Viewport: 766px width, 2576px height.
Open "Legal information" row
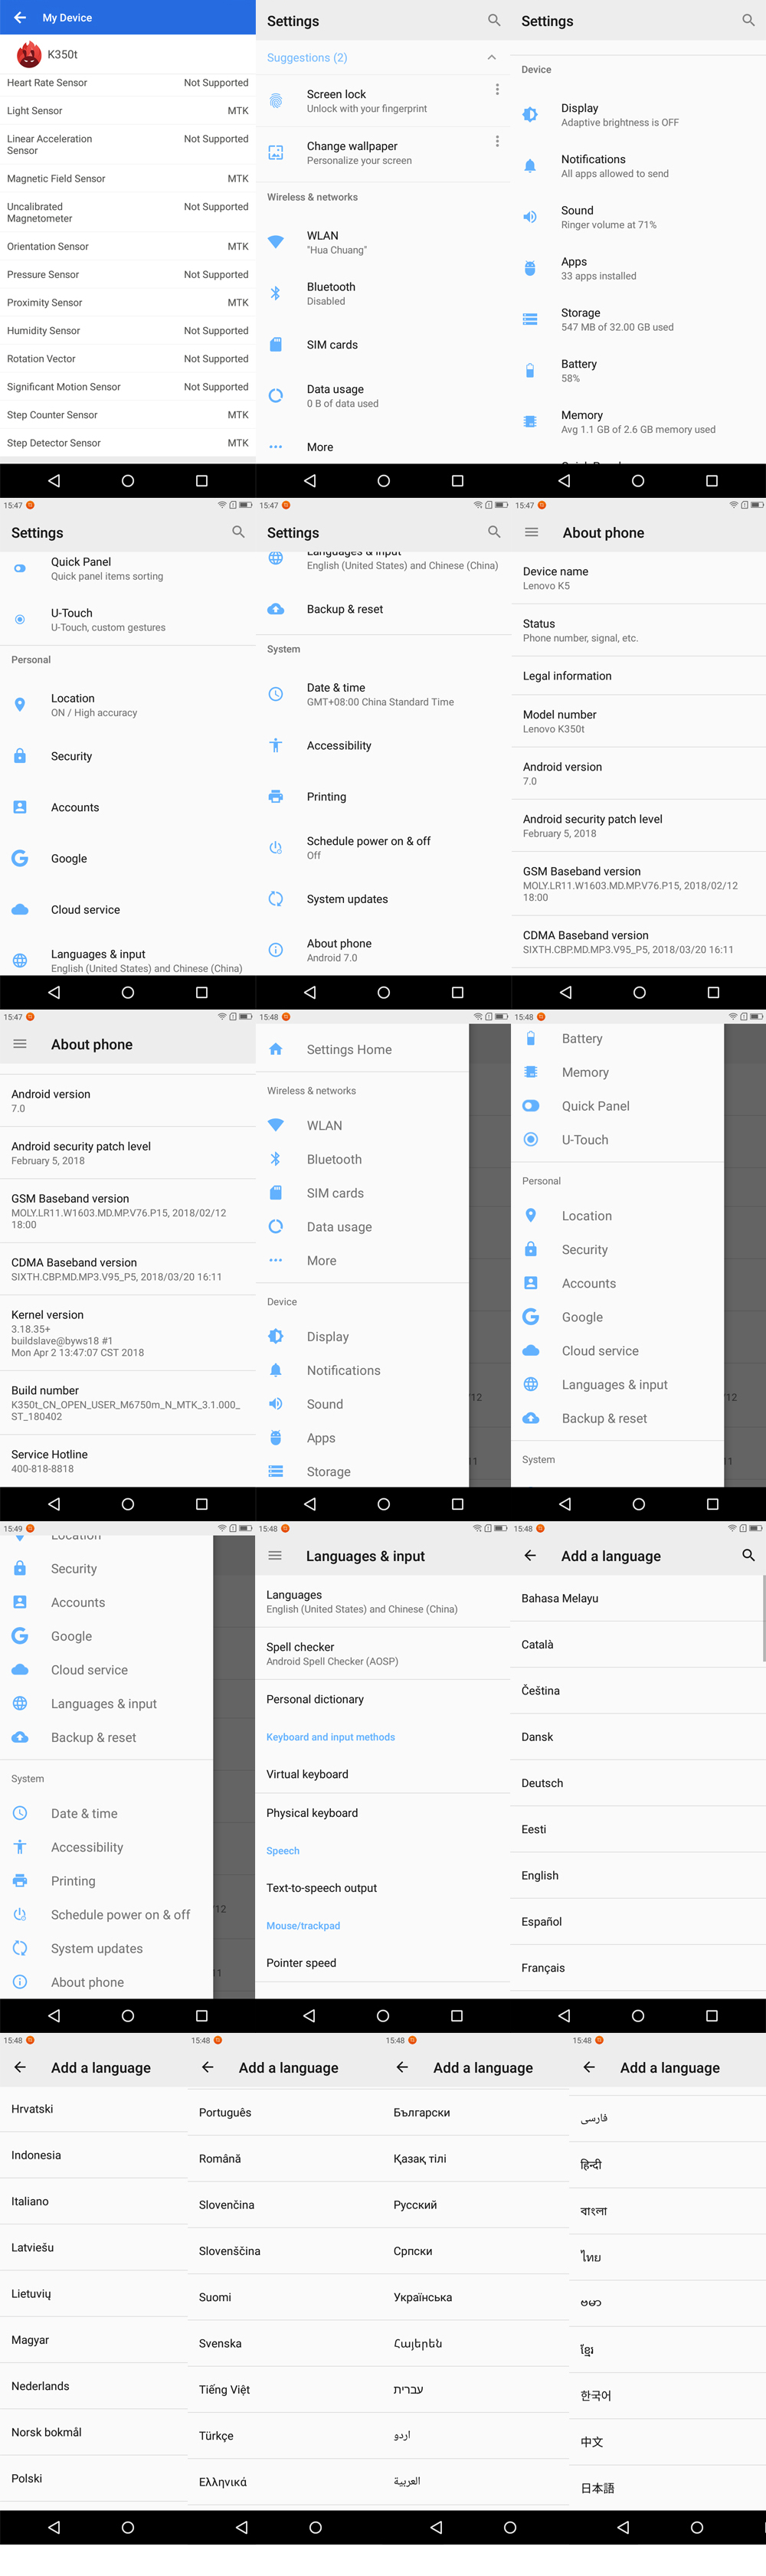pos(638,676)
